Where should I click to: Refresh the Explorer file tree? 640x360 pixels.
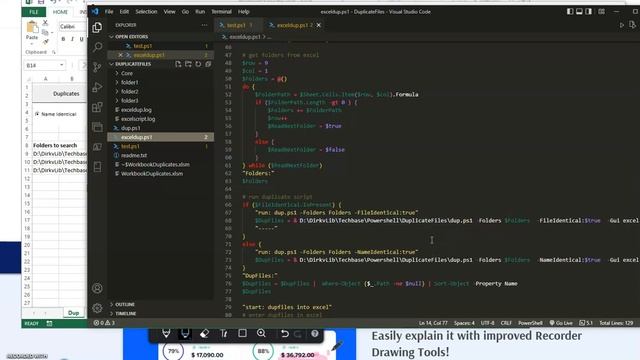tap(198, 64)
